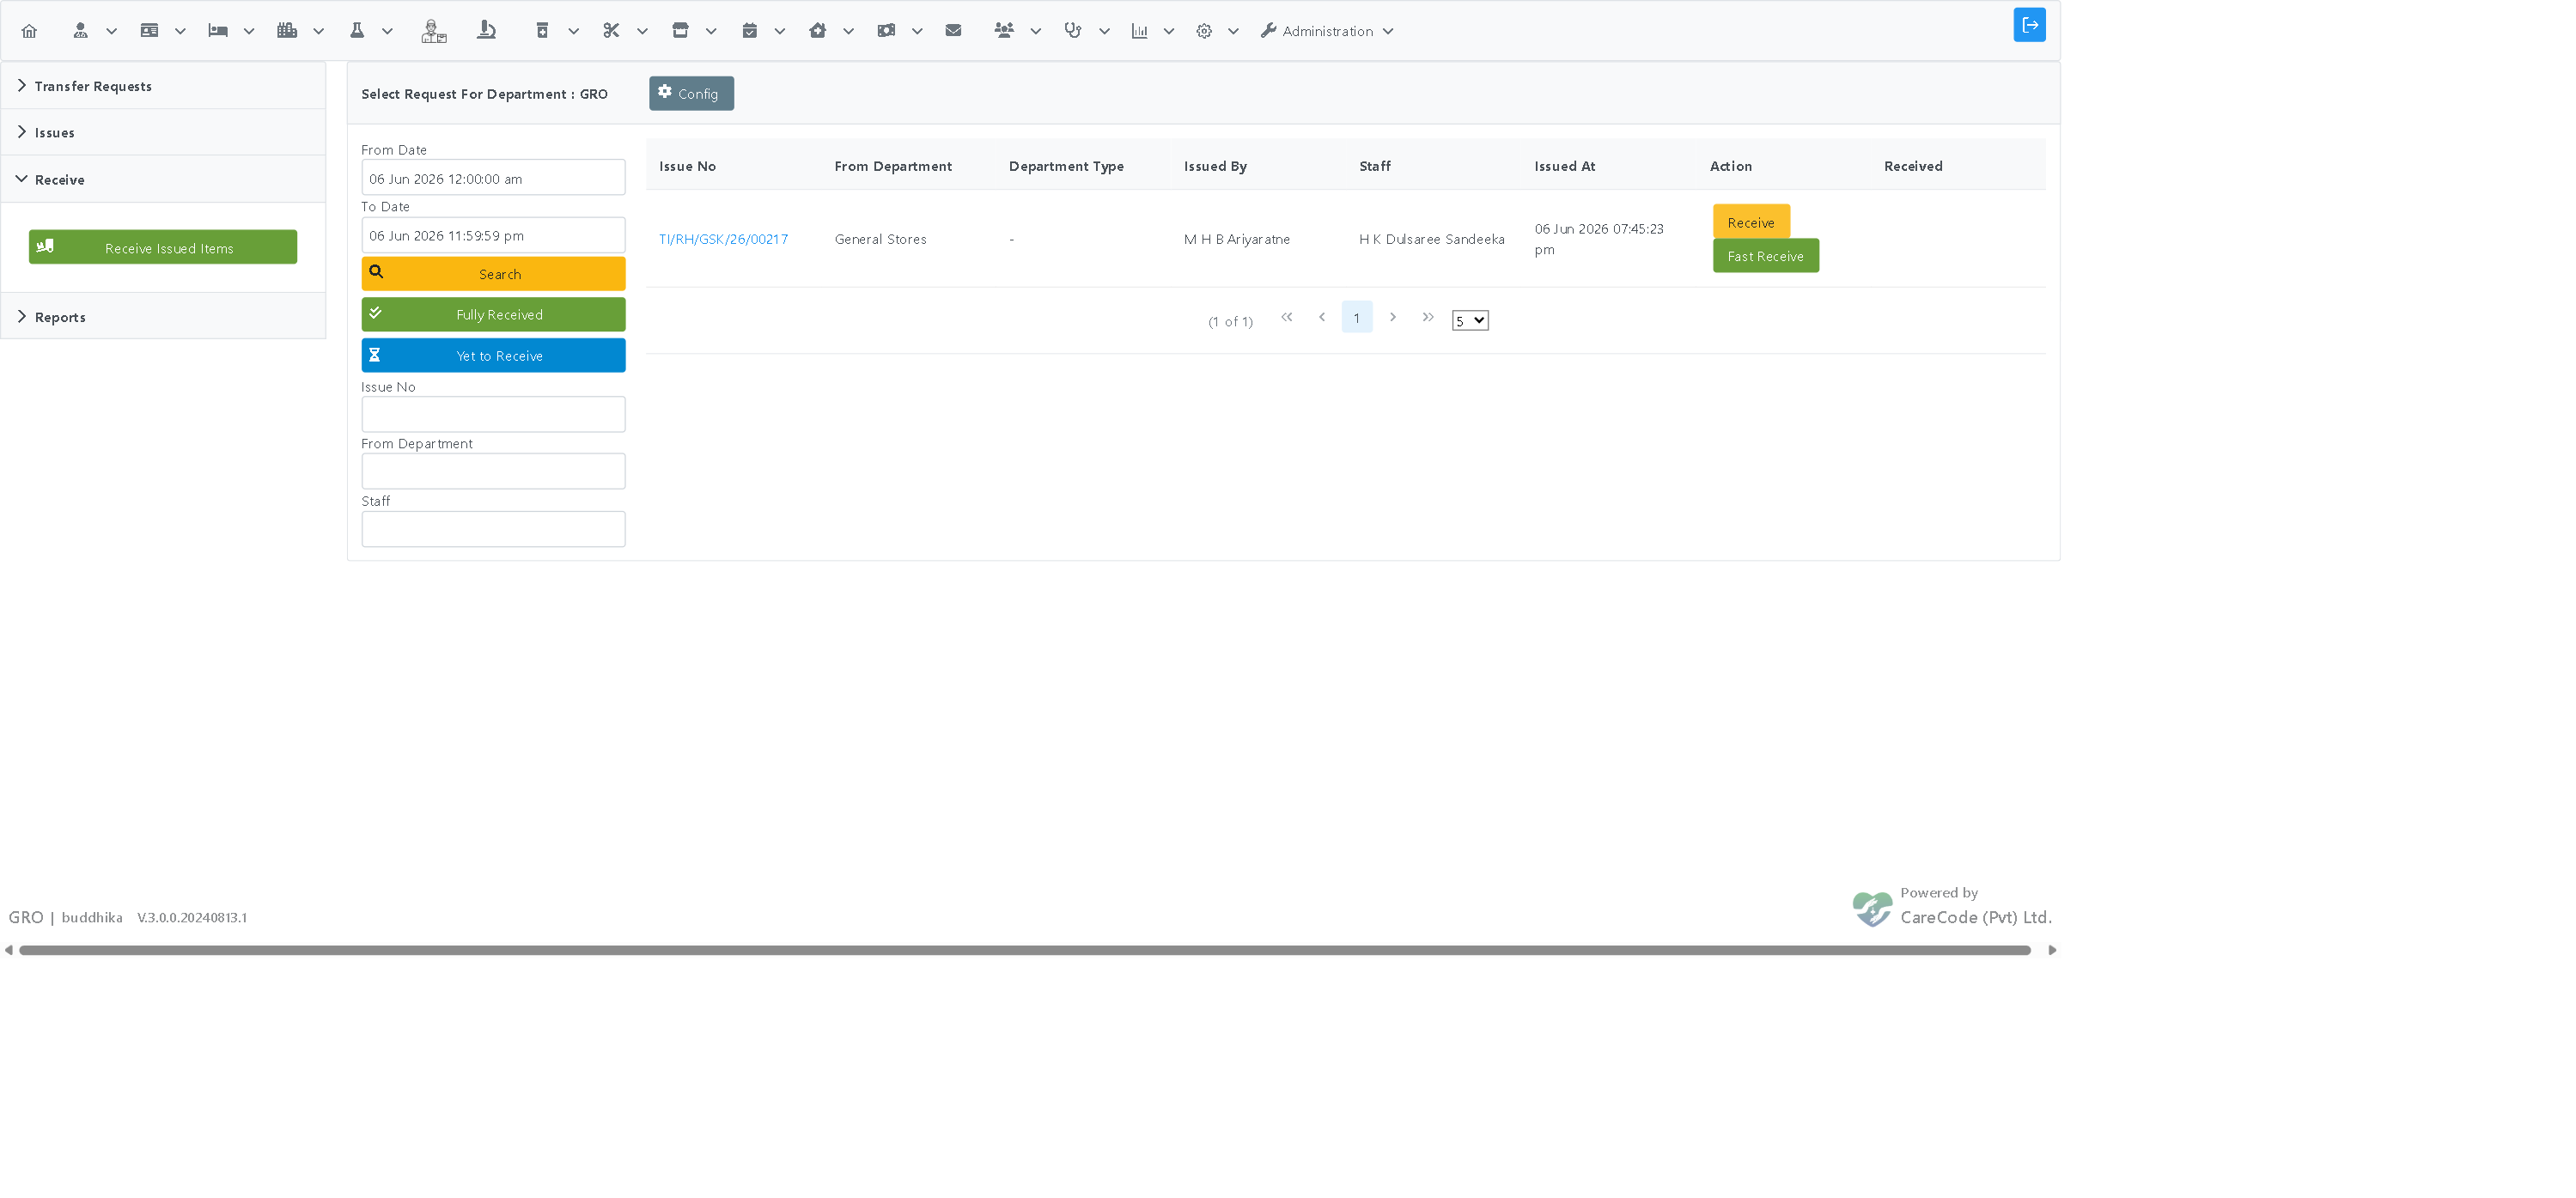
Task: Click the Yet to Receive button
Action: (x=493, y=355)
